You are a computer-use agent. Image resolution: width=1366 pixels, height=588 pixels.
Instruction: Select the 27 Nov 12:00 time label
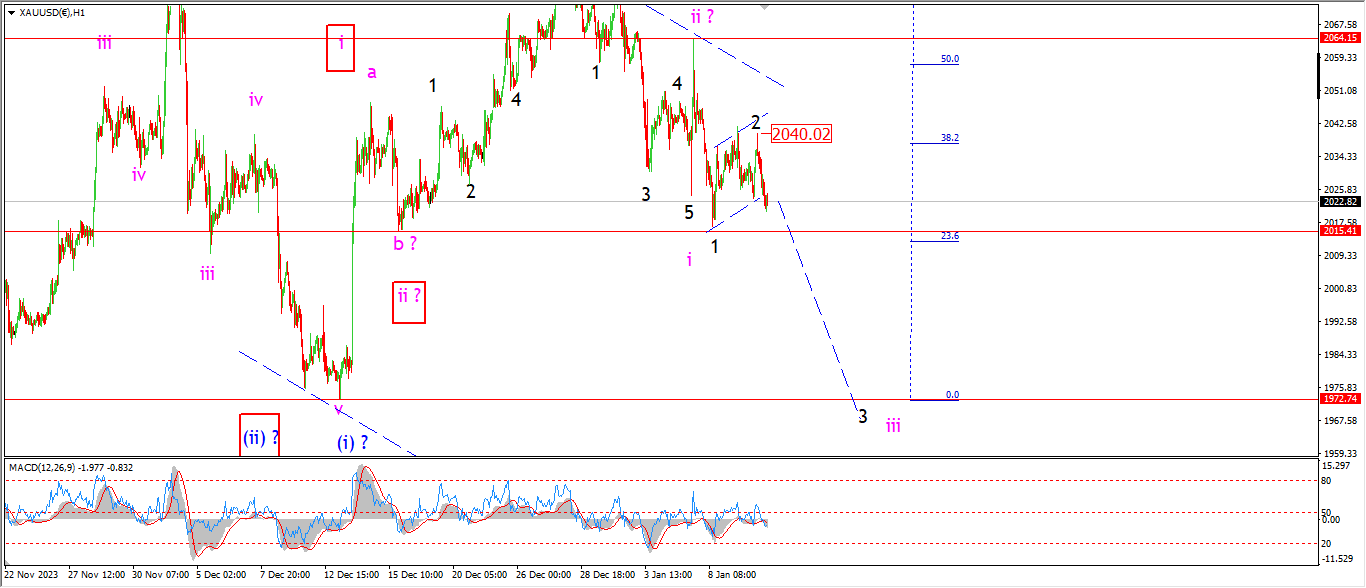tap(97, 575)
